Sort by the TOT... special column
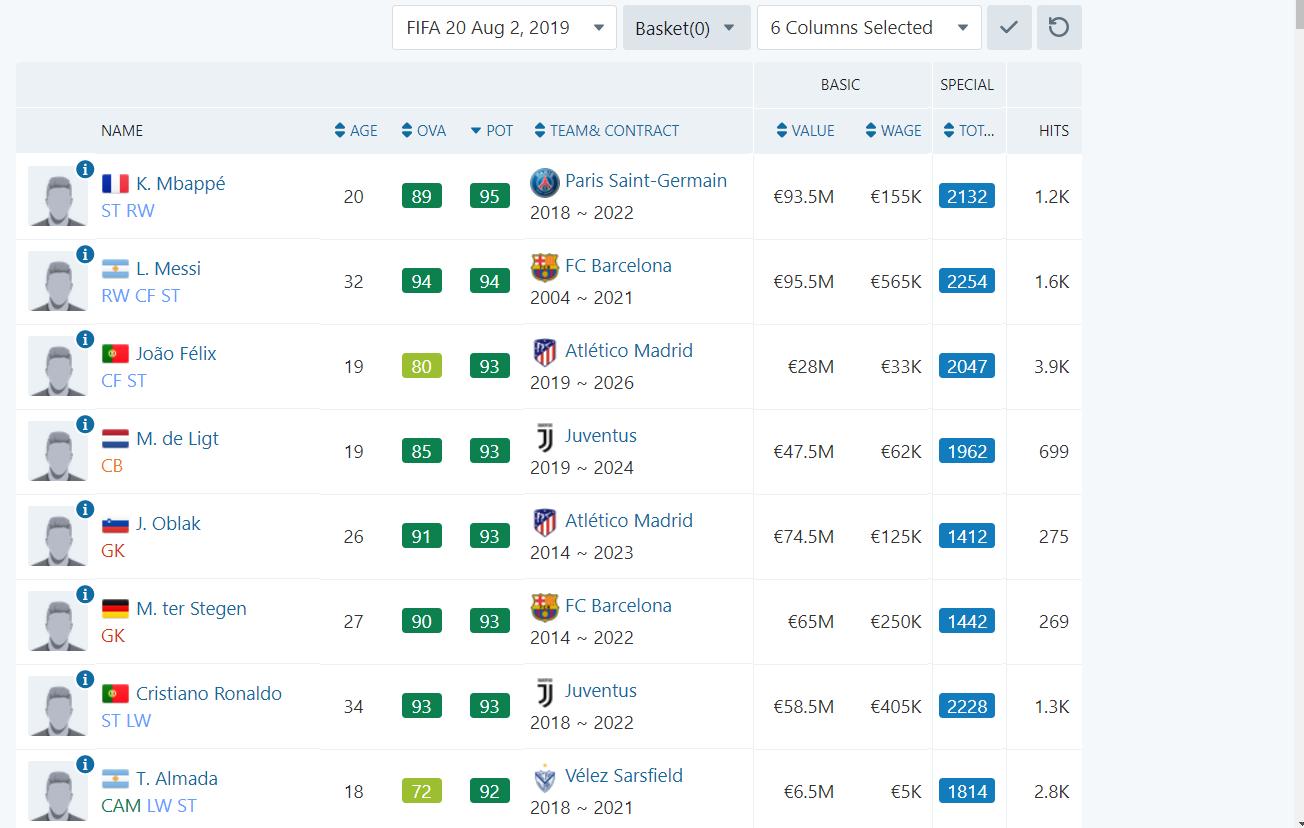 pyautogui.click(x=968, y=131)
